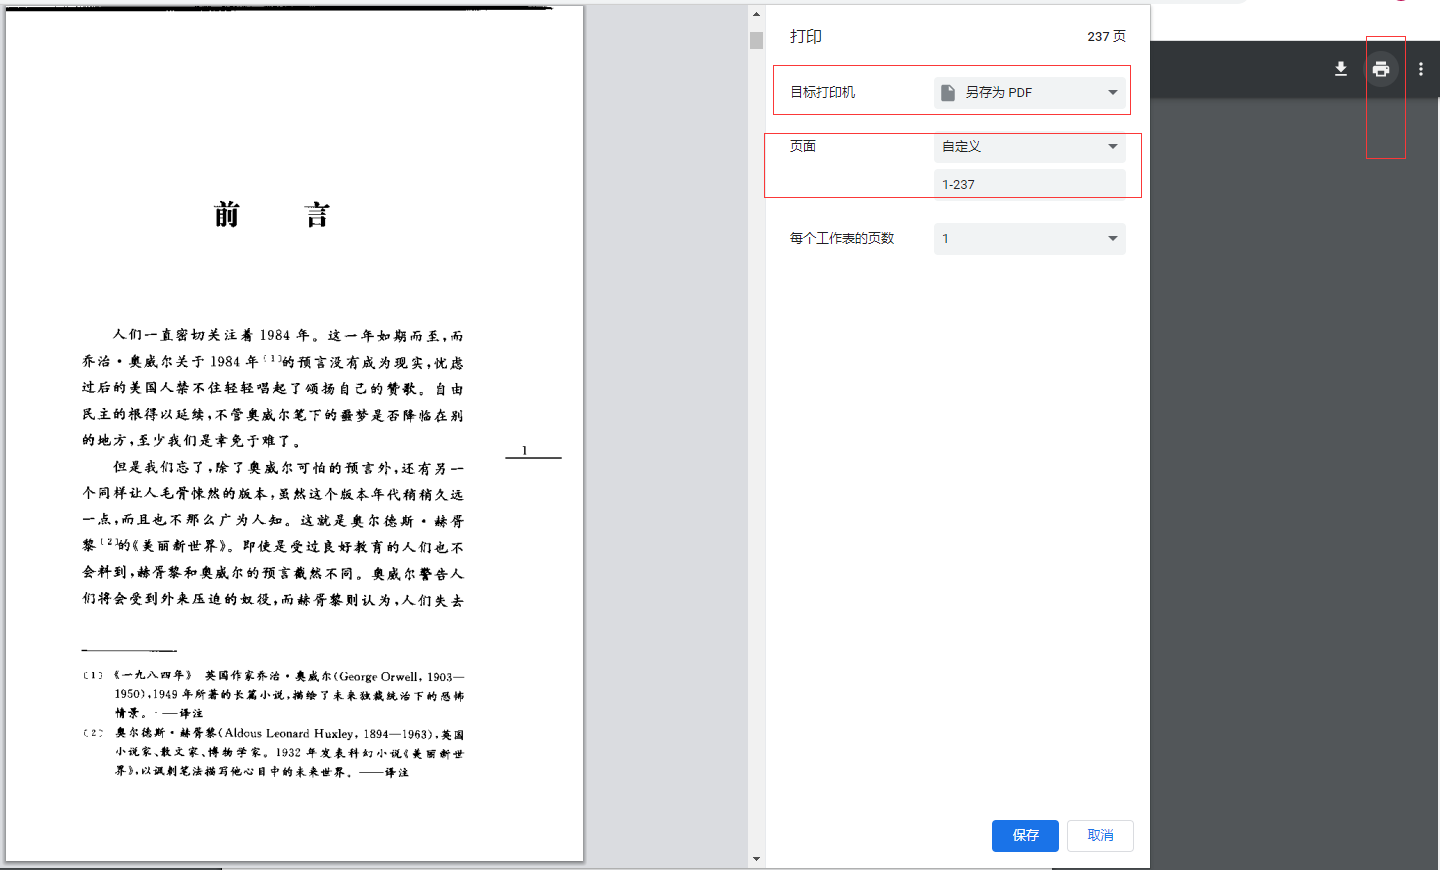Viewport: 1440px width, 870px height.
Task: Click the 打印 dialog title
Action: pyautogui.click(x=806, y=37)
